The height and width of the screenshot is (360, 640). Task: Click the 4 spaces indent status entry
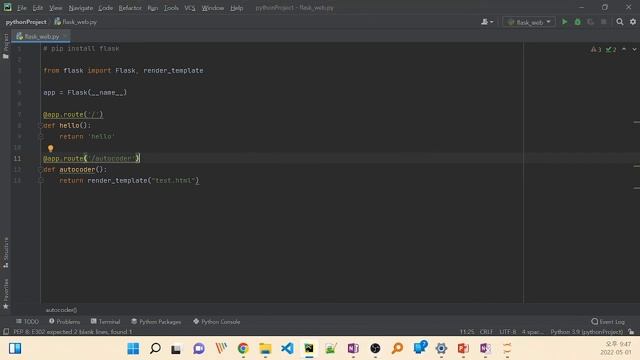click(532, 332)
